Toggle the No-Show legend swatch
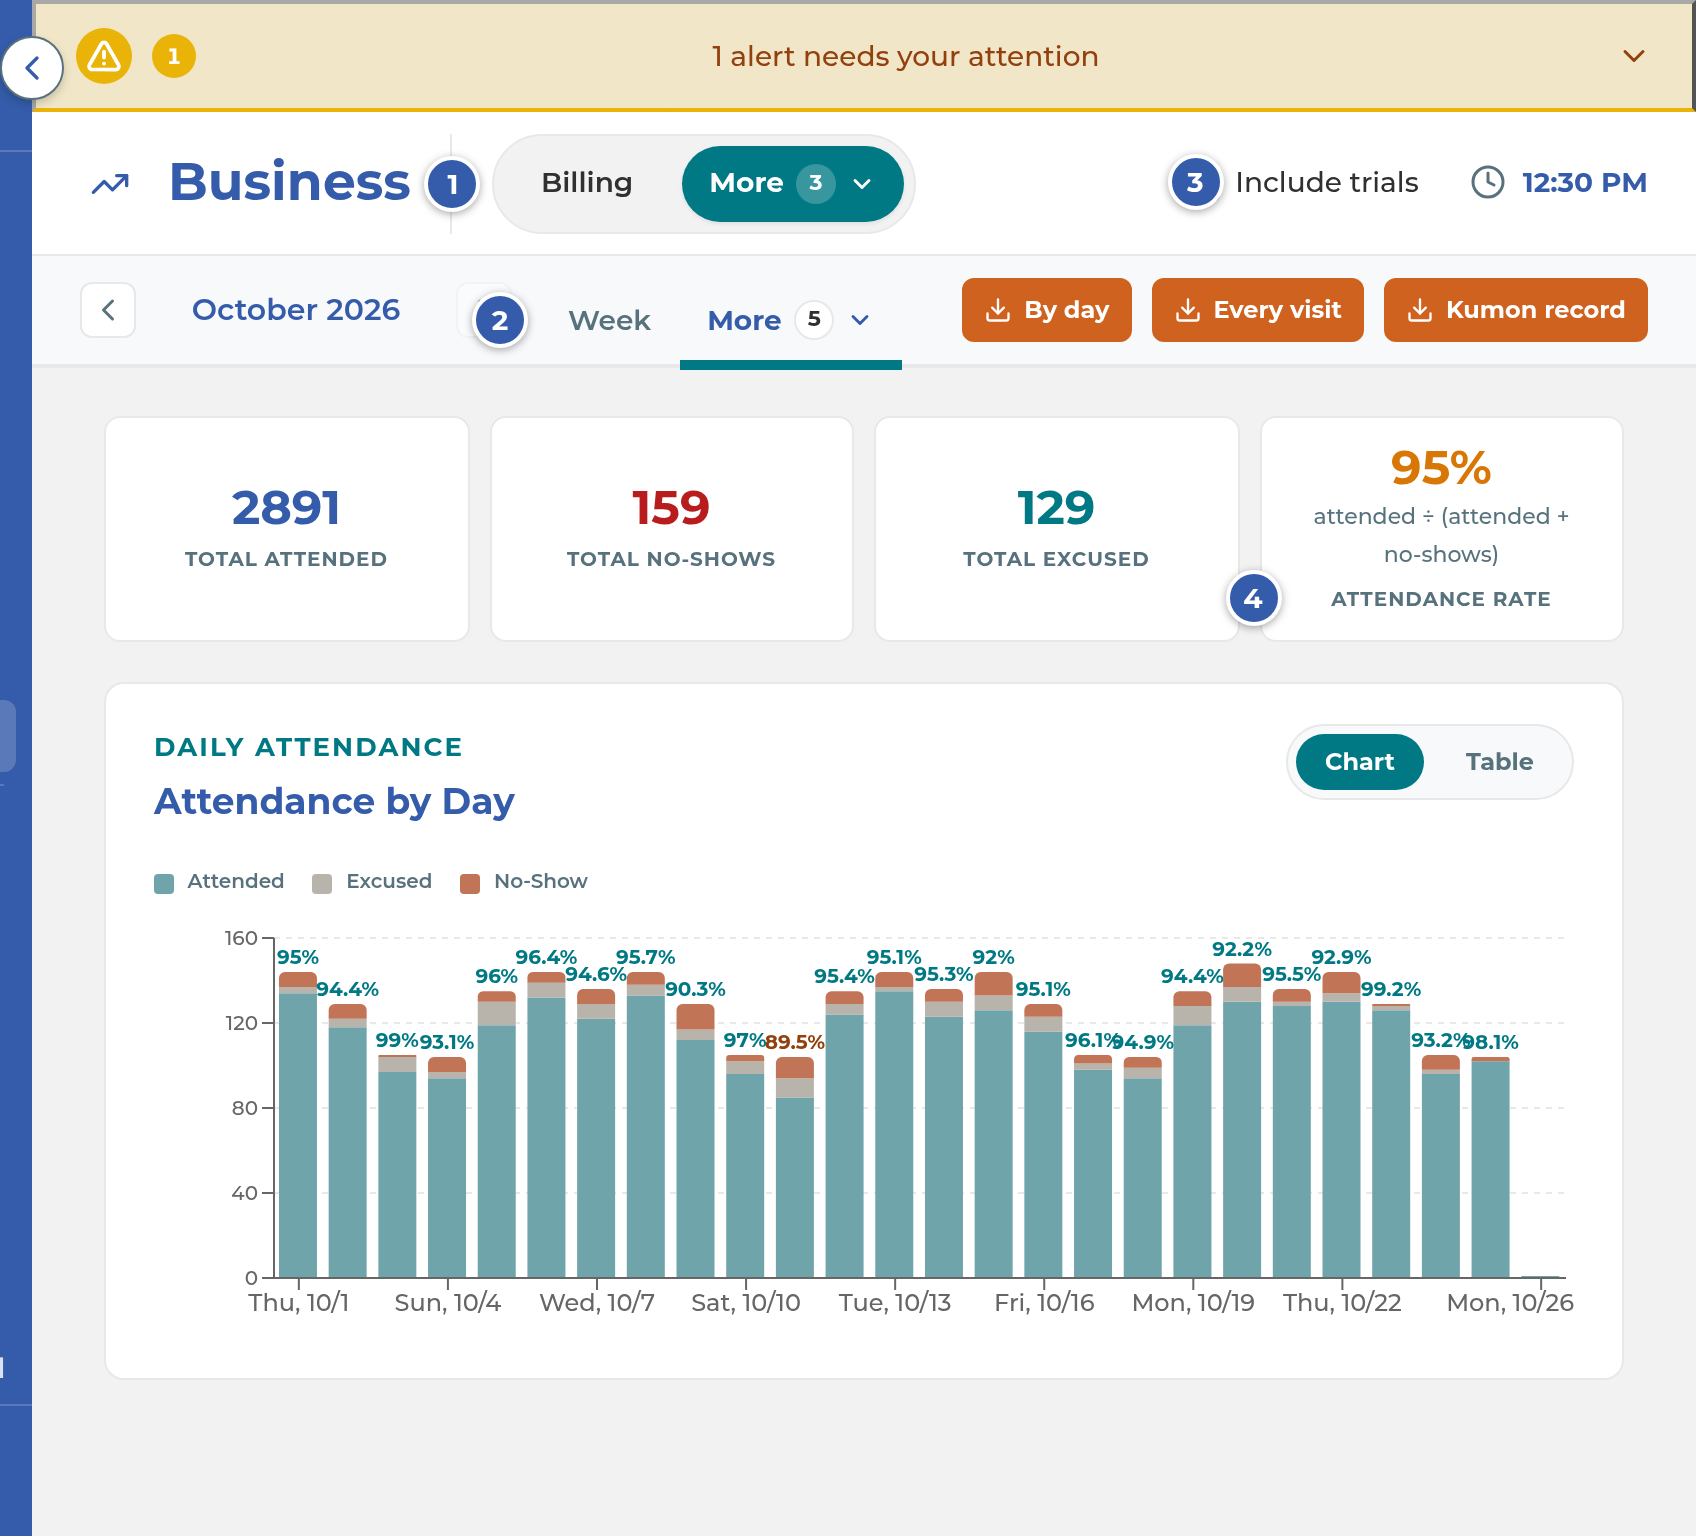This screenshot has width=1696, height=1536. coord(470,883)
